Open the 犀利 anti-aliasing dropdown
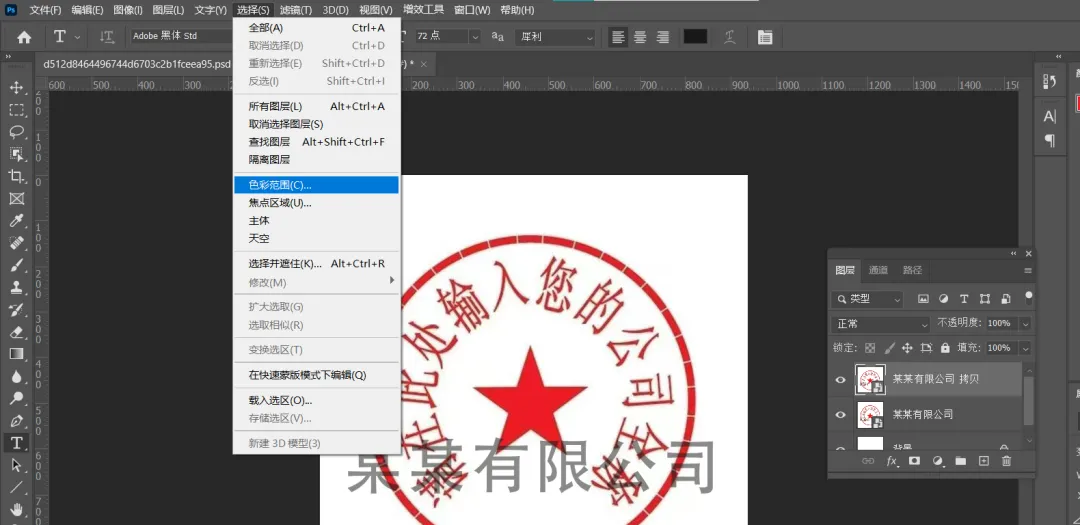The image size is (1080, 525). [x=554, y=37]
